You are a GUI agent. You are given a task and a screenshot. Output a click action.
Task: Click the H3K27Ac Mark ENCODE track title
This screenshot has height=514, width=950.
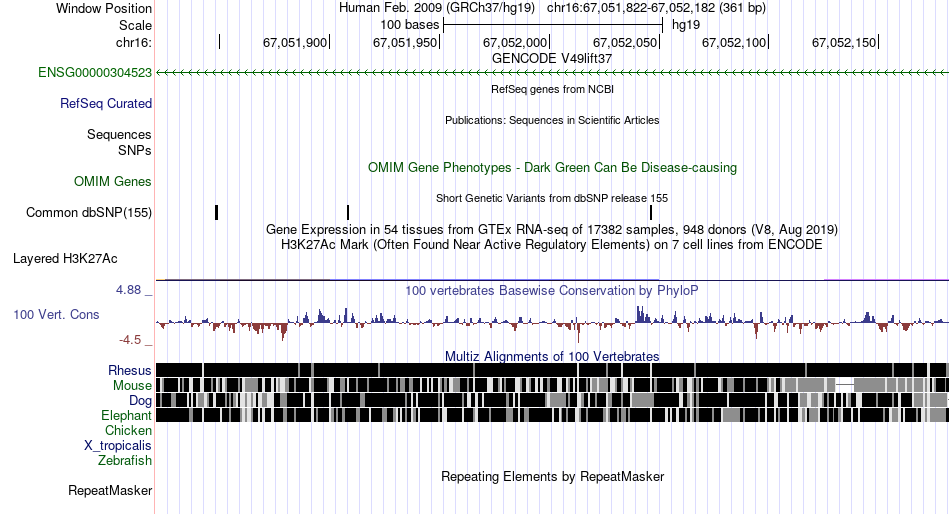pos(552,245)
